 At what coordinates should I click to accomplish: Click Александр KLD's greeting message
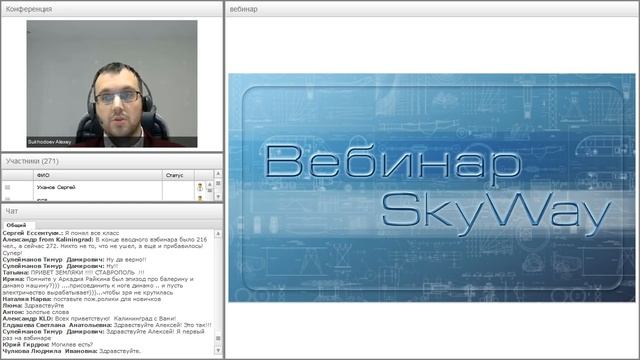pyautogui.click(x=89, y=318)
